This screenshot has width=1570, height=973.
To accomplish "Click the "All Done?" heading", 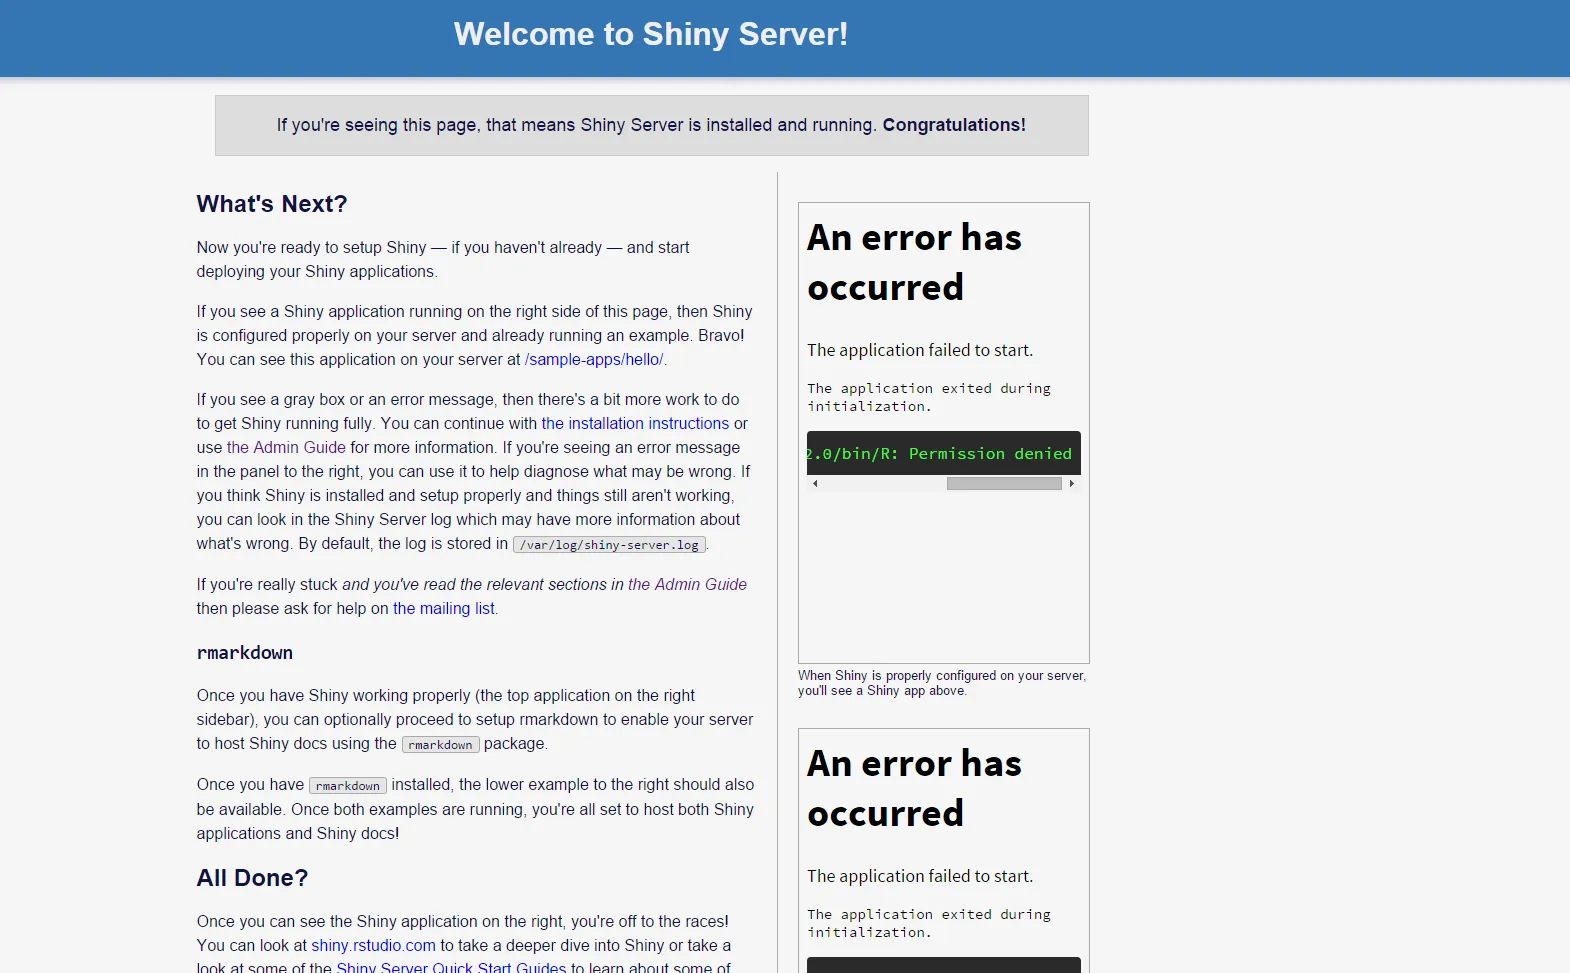I will click(x=252, y=878).
